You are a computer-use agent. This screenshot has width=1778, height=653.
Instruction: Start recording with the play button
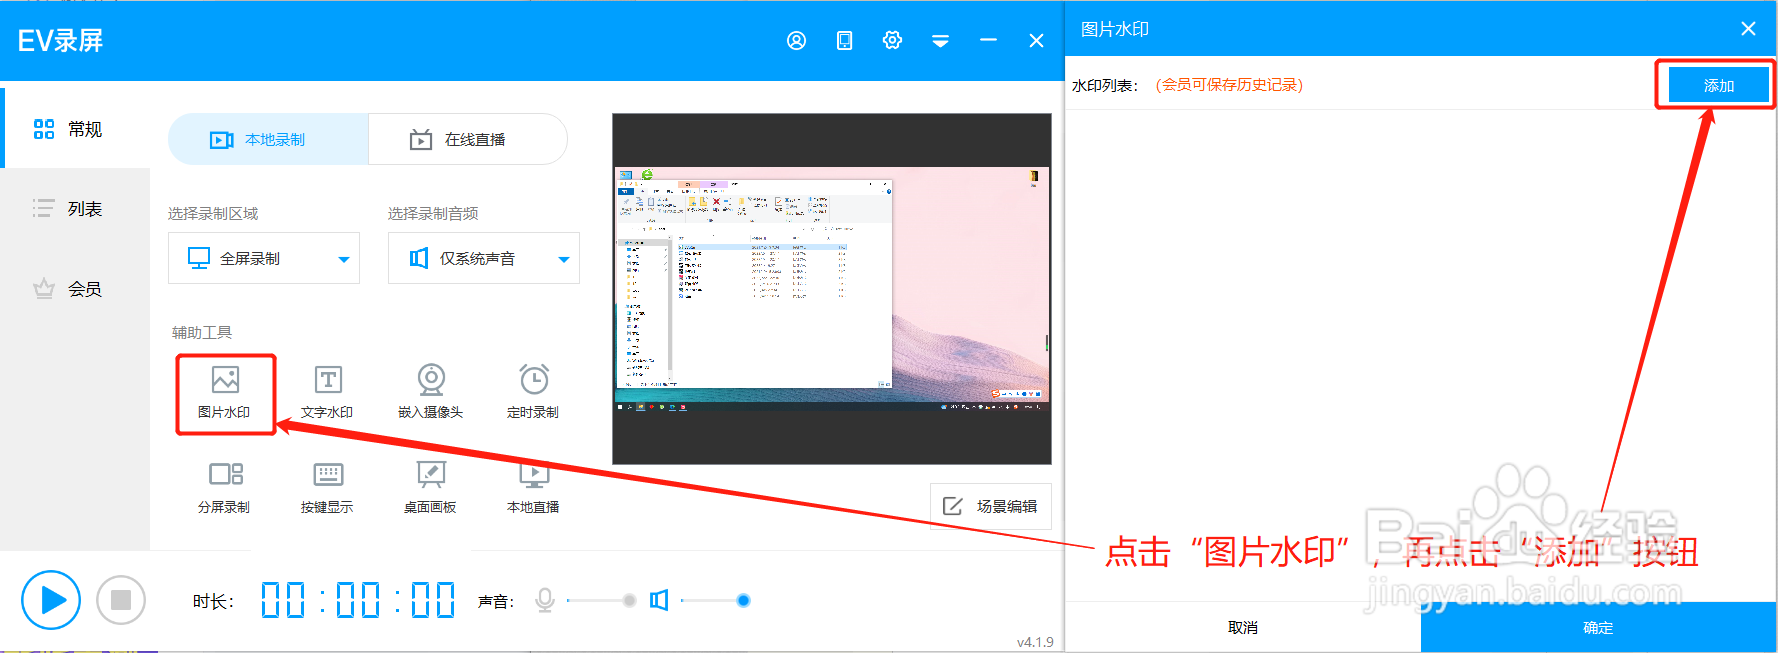[51, 600]
